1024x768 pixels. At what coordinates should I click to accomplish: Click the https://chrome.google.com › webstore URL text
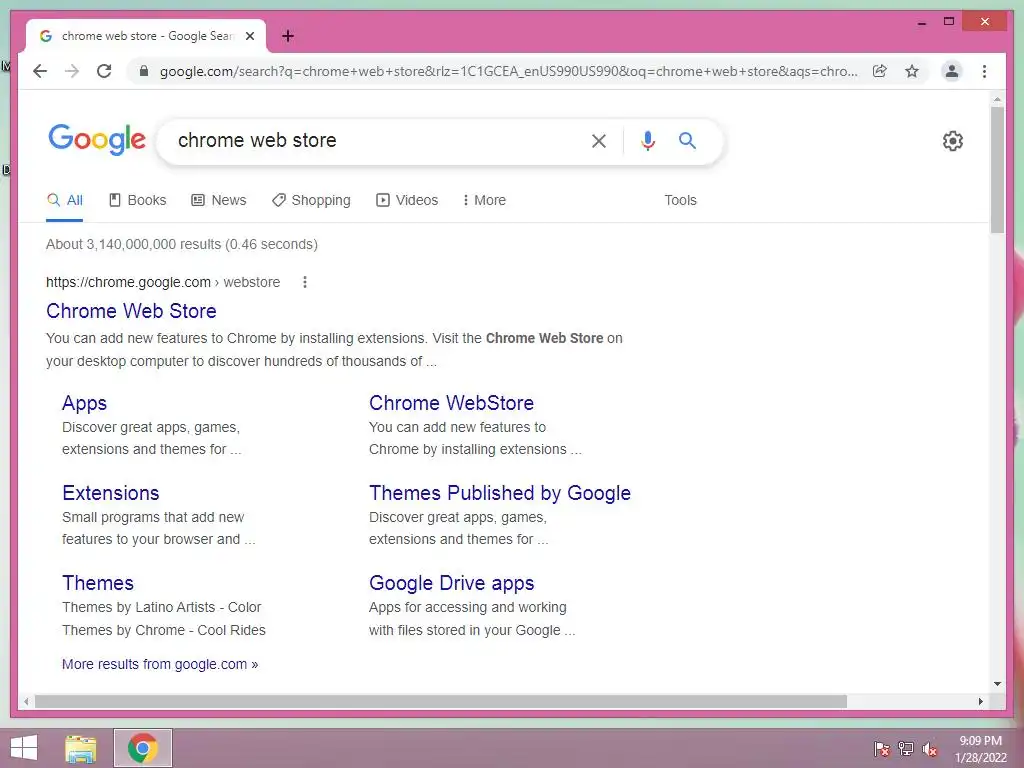point(163,282)
